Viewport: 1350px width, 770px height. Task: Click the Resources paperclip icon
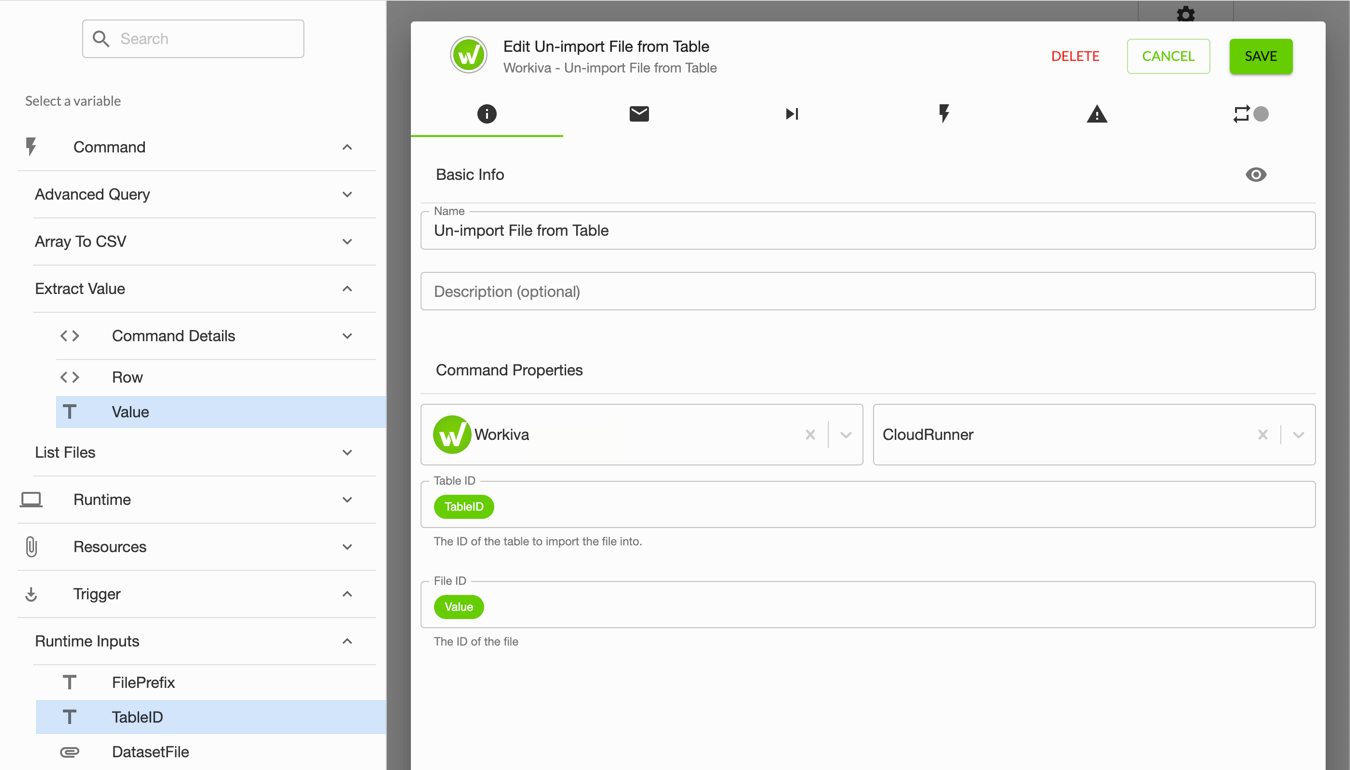tap(31, 547)
